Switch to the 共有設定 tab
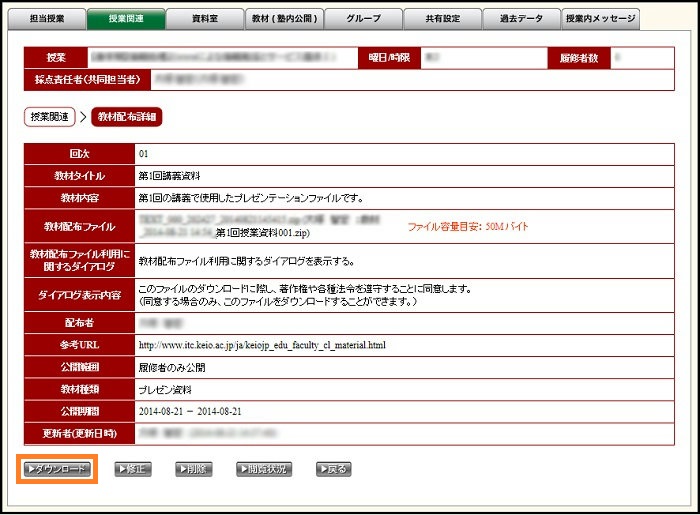 pos(441,18)
